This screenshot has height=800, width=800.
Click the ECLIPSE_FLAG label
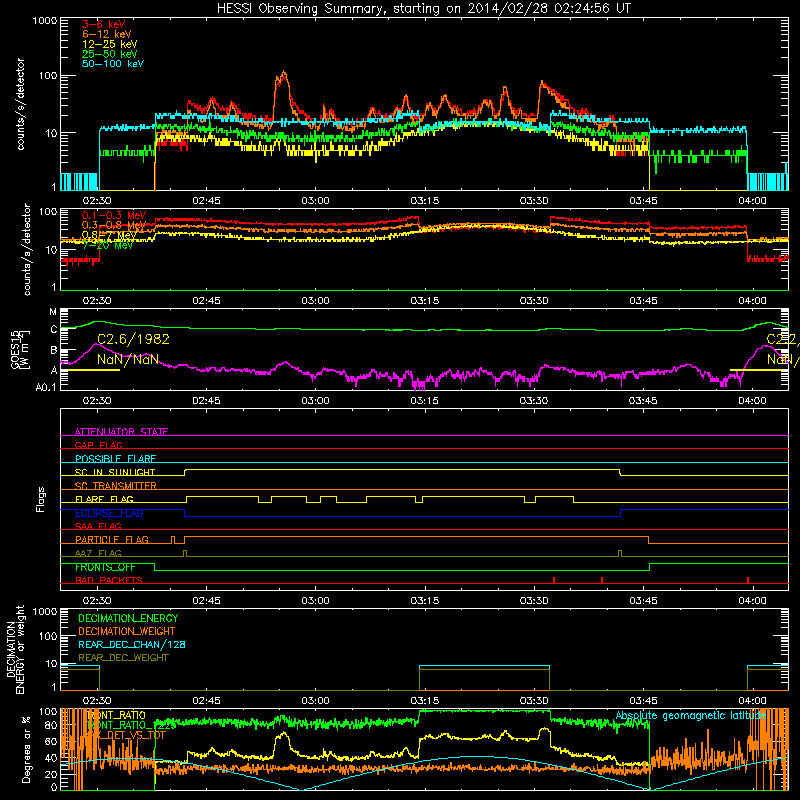109,513
